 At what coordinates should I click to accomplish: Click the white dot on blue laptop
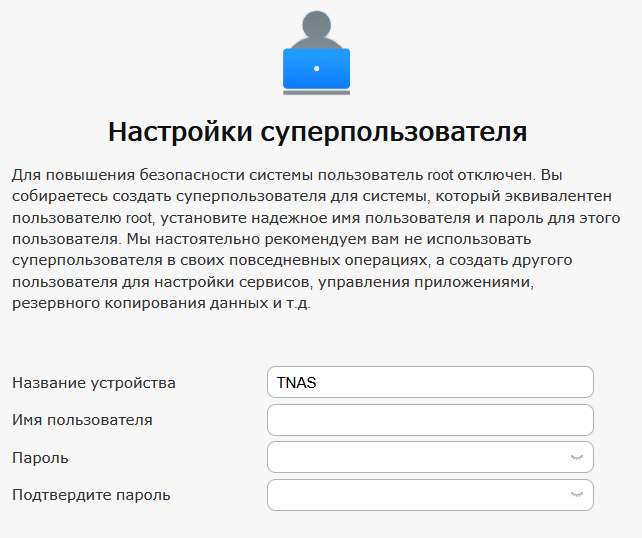pos(316,68)
